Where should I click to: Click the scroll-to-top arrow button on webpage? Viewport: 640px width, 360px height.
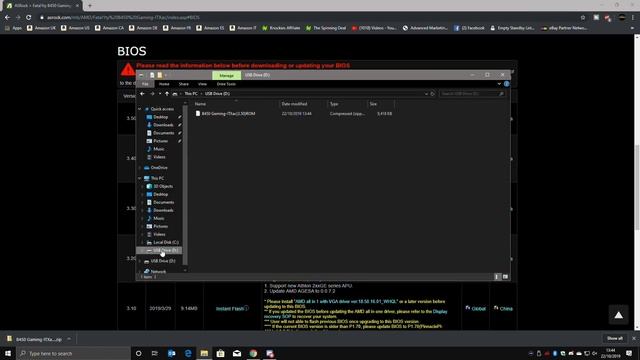tap(619, 315)
